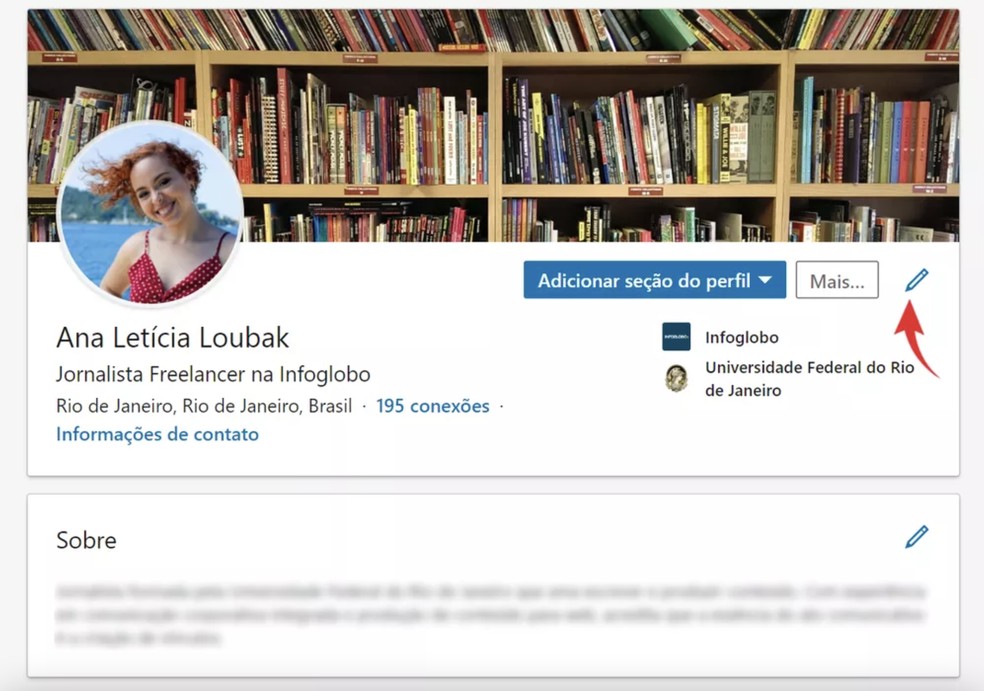Select the Universidade Federal do Rio de Janeiro logo
This screenshot has width=984, height=691.
(x=676, y=378)
